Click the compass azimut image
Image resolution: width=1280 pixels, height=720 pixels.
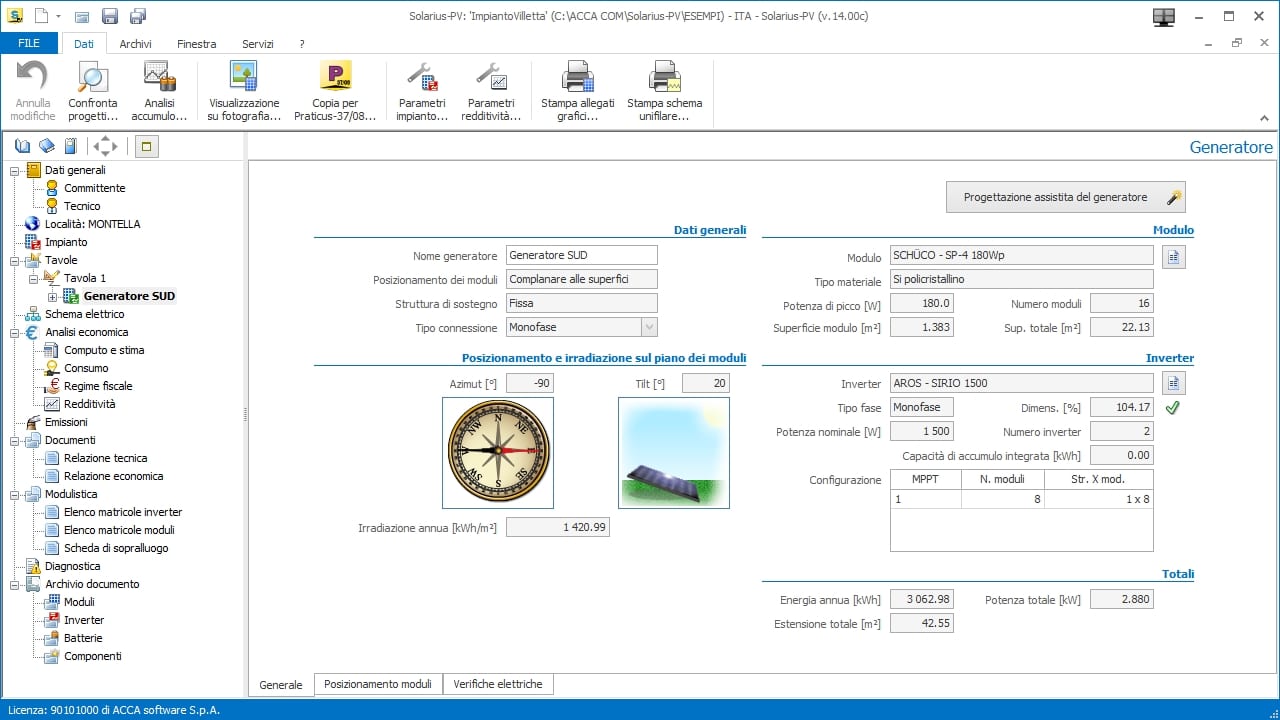point(498,453)
